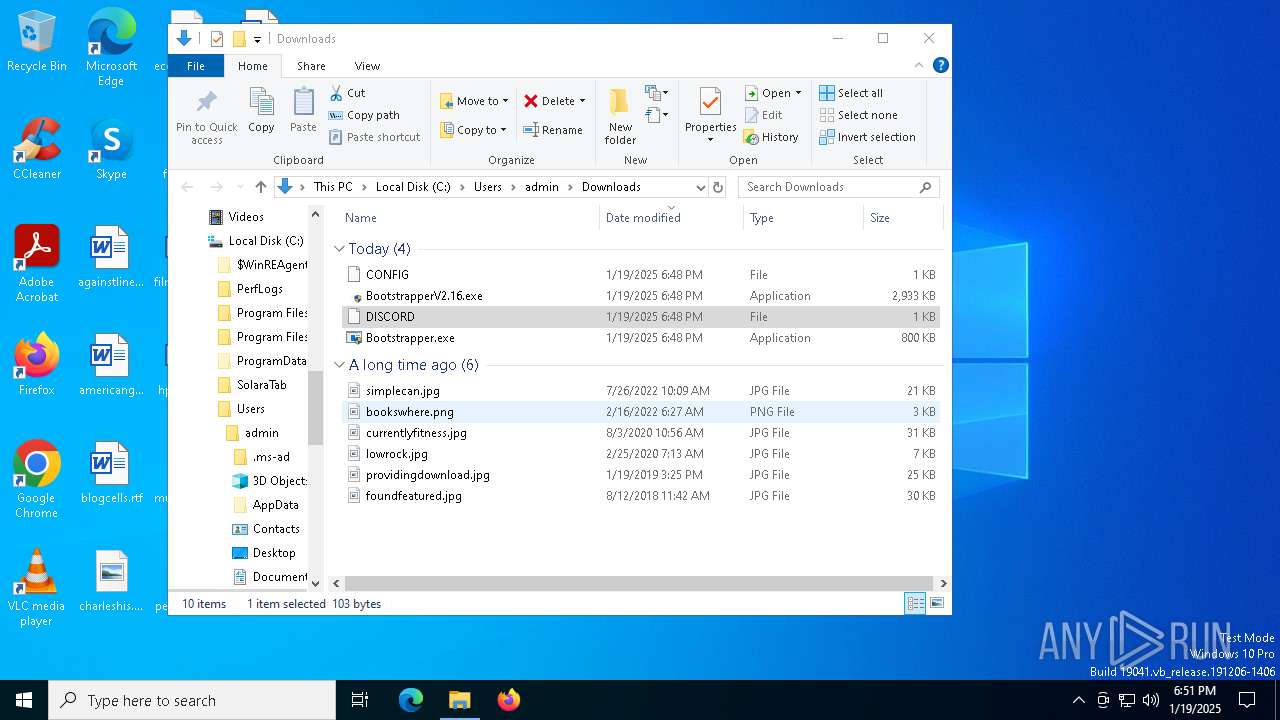Click the Refresh icon next to address bar
Viewport: 1280px width, 720px height.
click(717, 187)
